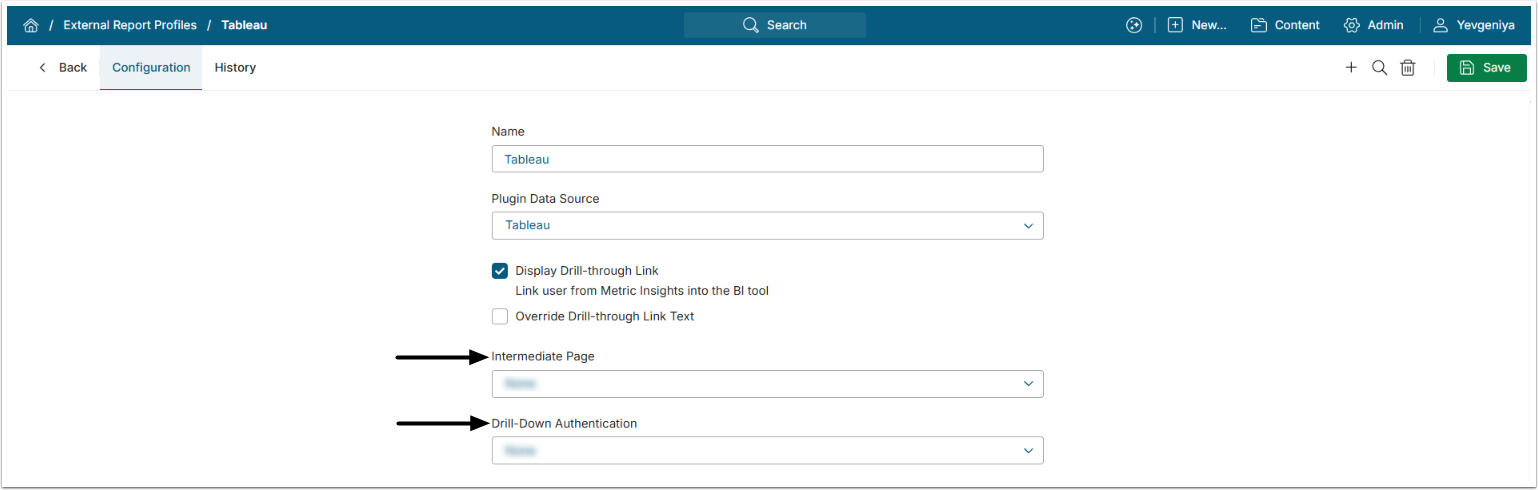Expand the Intermediate Page dropdown

767,384
